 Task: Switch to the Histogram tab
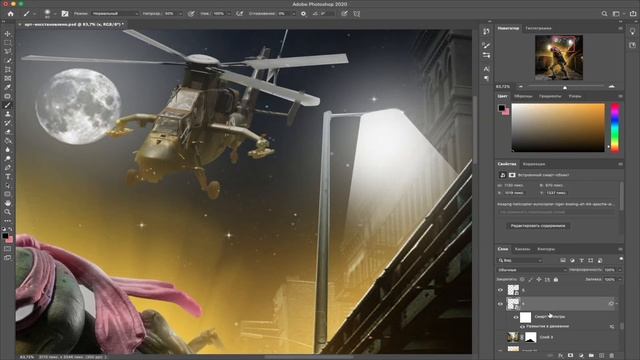[x=538, y=28]
